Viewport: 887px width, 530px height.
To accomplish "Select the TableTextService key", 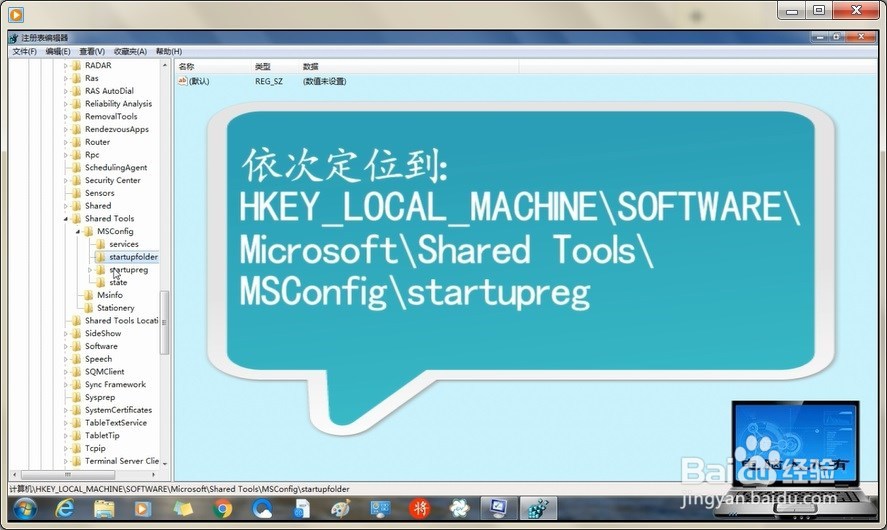I will [116, 423].
